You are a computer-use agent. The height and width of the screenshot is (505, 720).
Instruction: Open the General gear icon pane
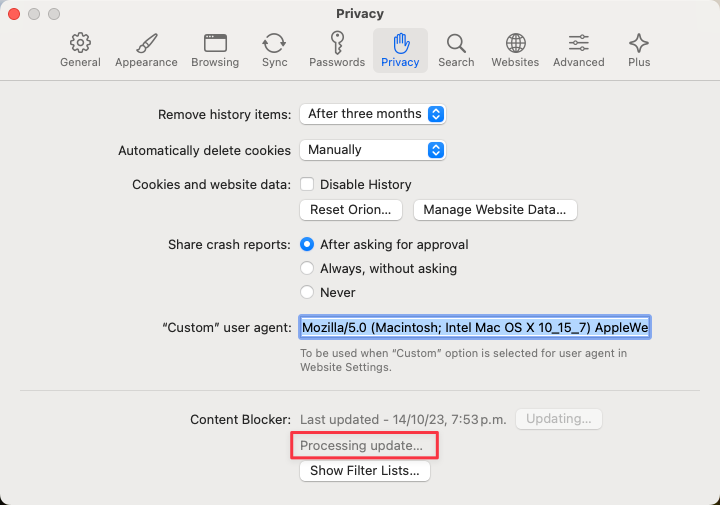coord(80,49)
